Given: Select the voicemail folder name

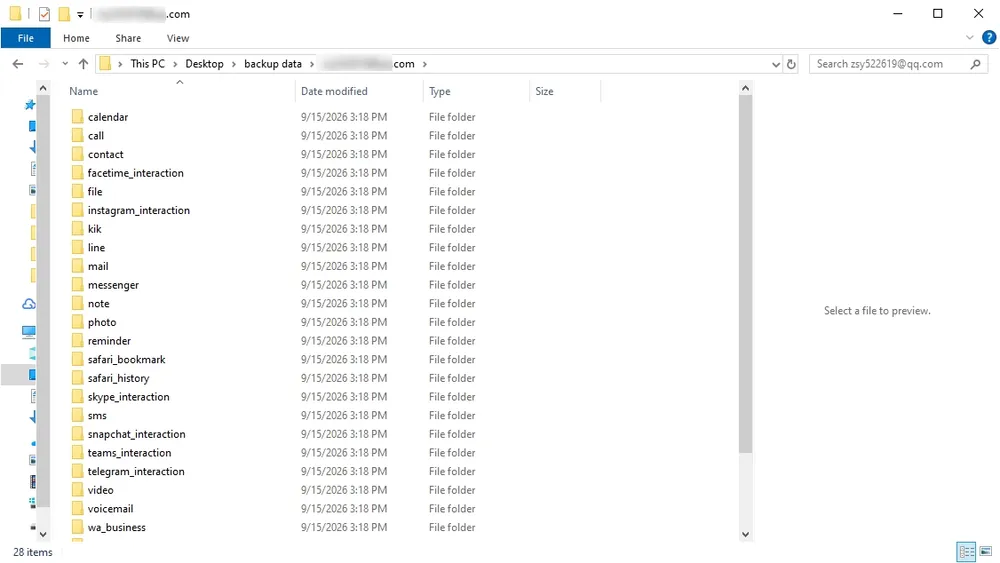Looking at the screenshot, I should (x=110, y=508).
